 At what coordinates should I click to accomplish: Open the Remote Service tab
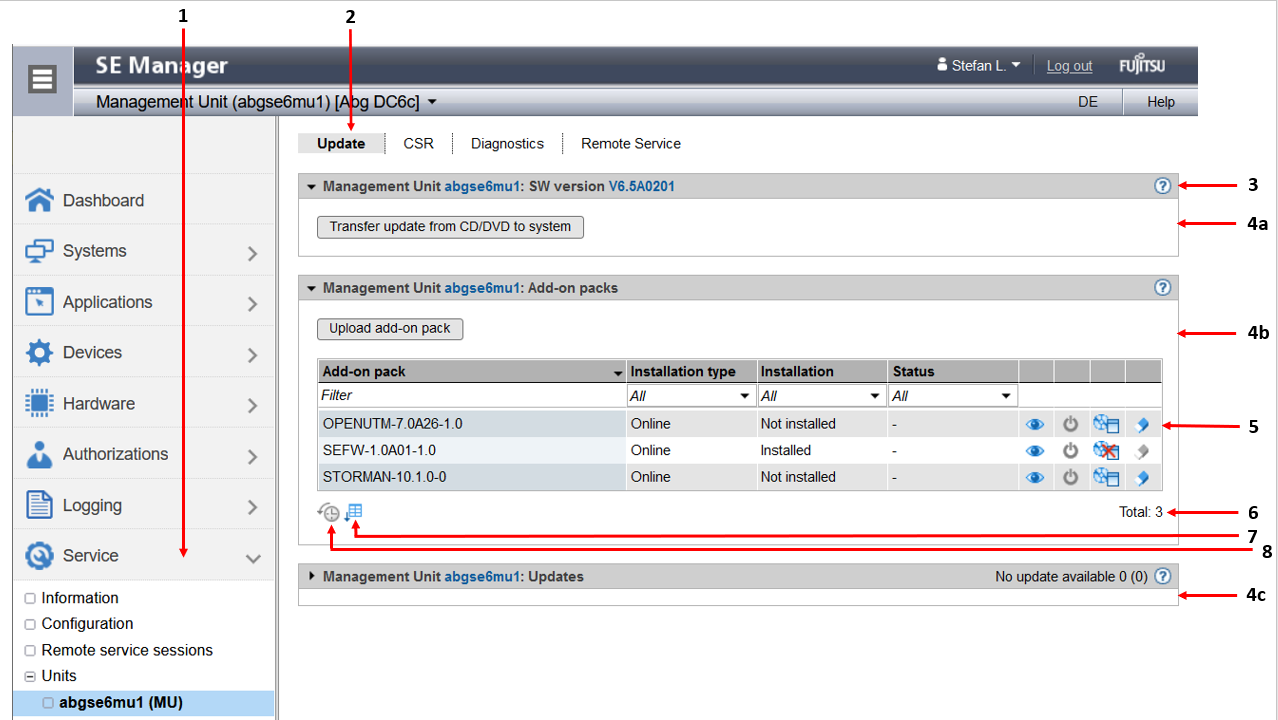pos(630,144)
